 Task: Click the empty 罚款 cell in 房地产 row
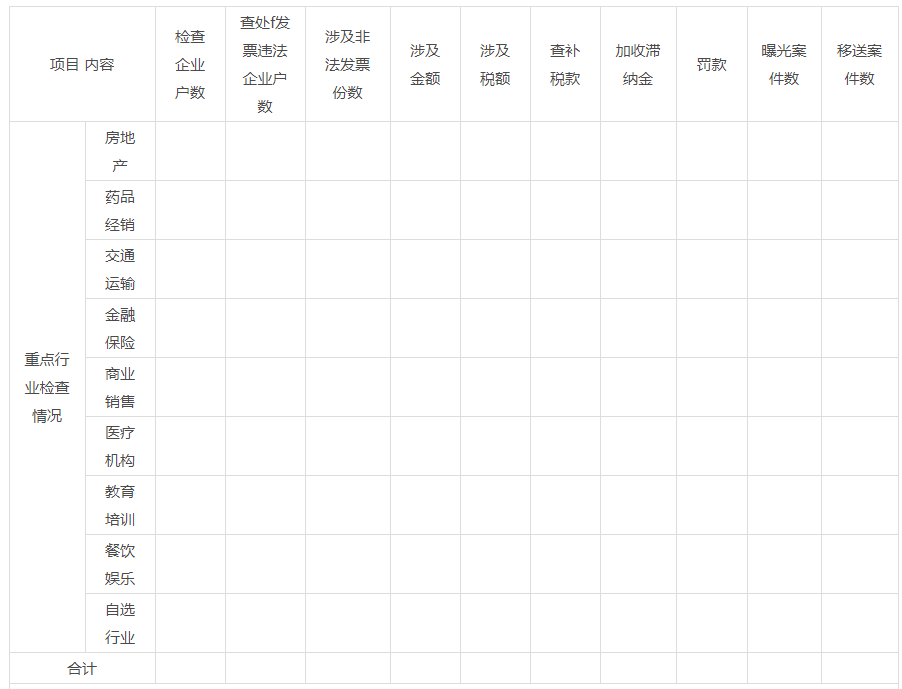tap(711, 152)
